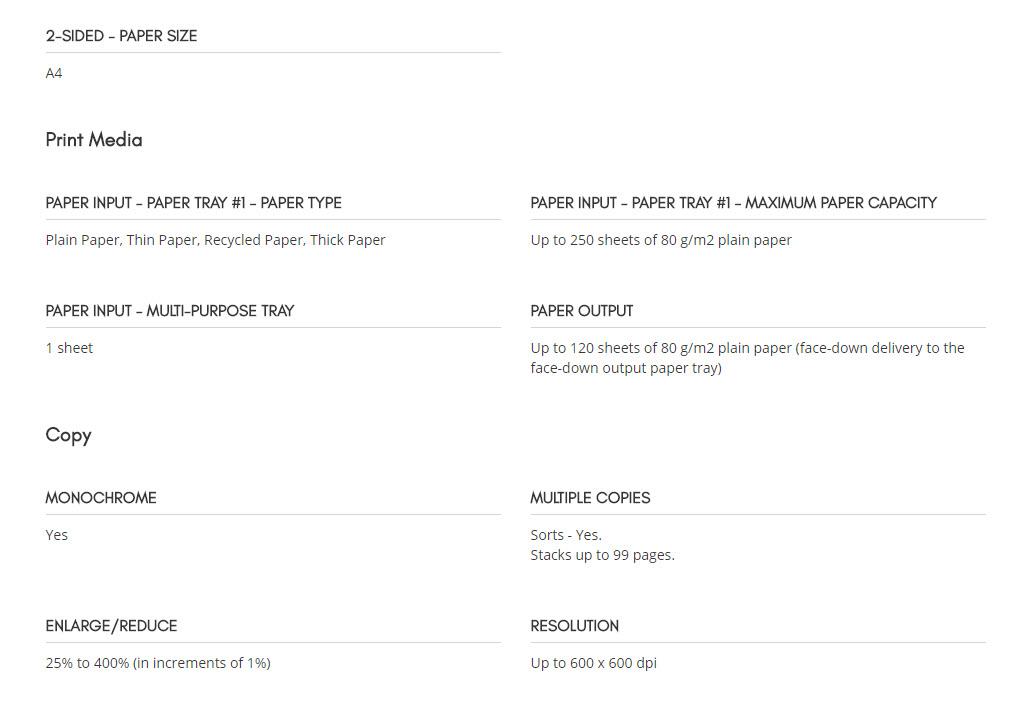Click the MONOCHROME heading
1023x712 pixels.
(101, 498)
